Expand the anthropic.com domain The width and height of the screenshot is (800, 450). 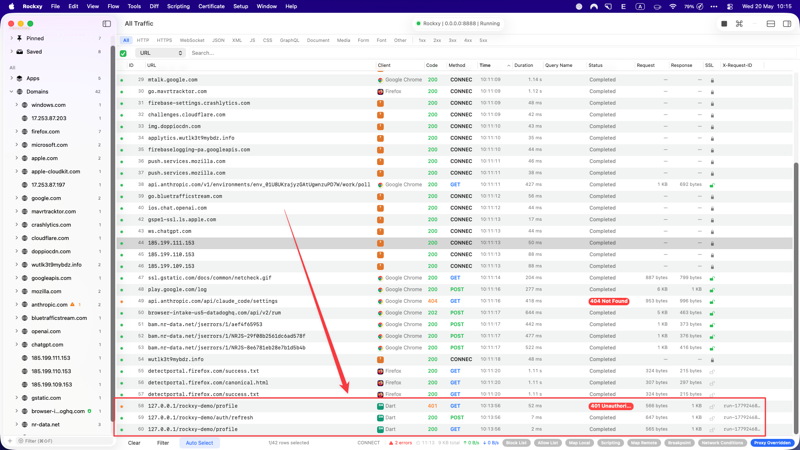pos(16,305)
